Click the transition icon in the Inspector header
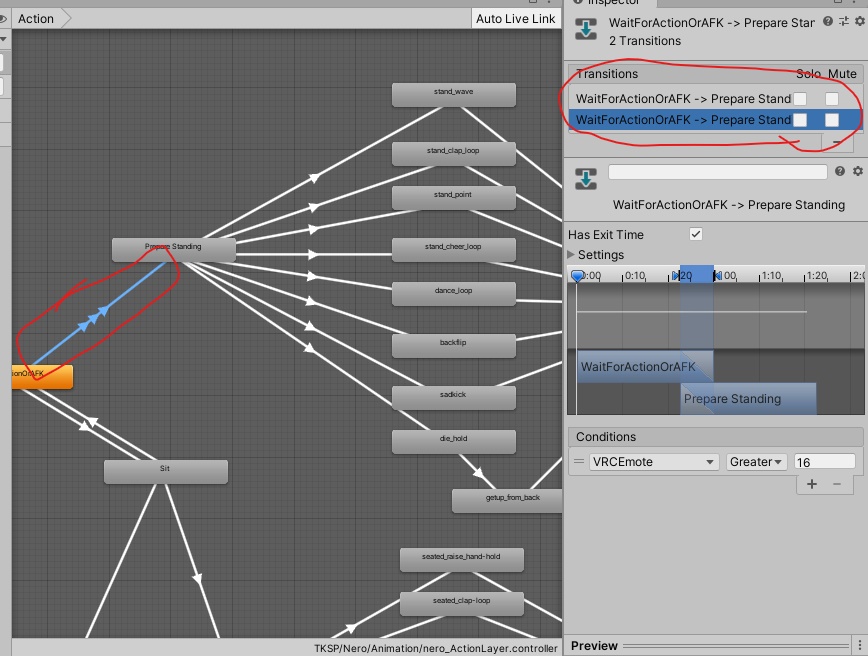Viewport: 868px width, 656px height. [586, 29]
